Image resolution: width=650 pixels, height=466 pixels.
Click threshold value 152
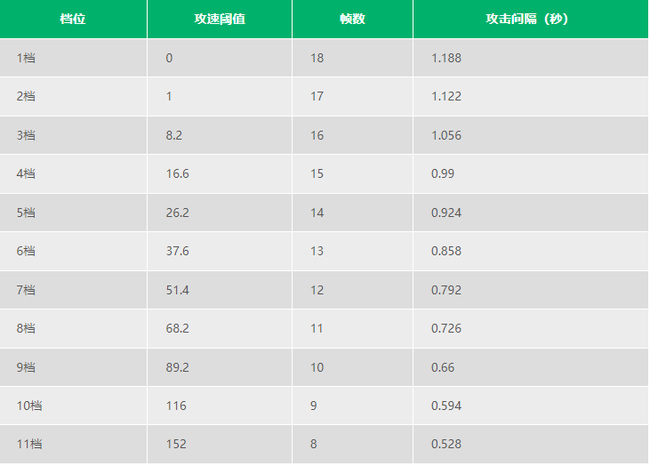pos(175,444)
